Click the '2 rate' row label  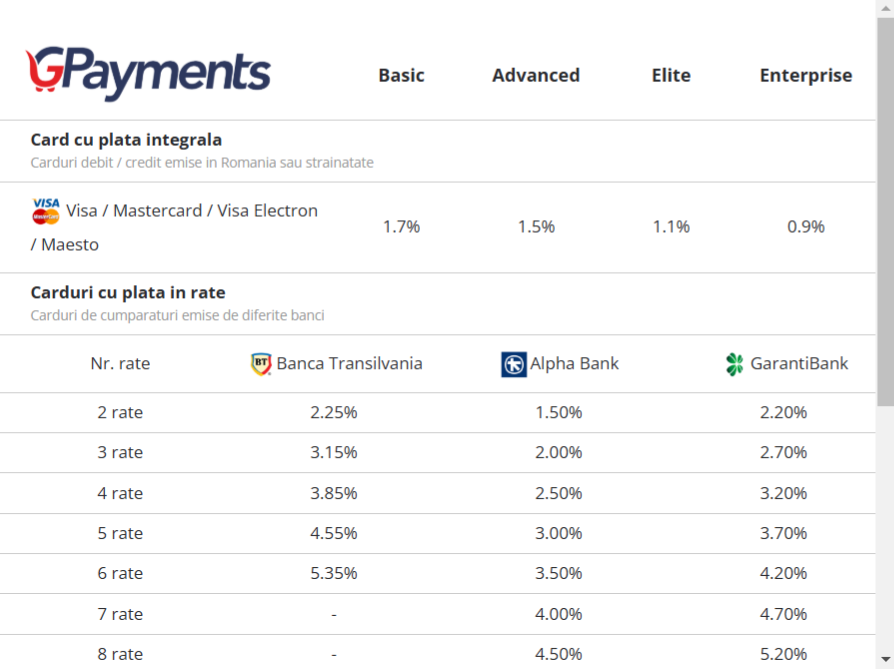[120, 412]
